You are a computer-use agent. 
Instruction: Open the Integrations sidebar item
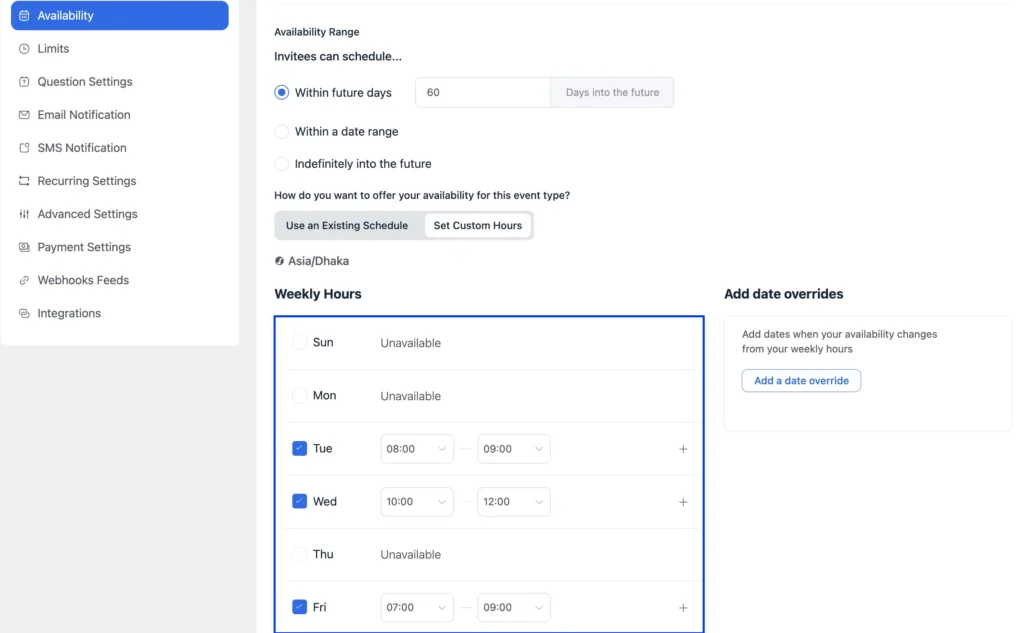(x=69, y=313)
